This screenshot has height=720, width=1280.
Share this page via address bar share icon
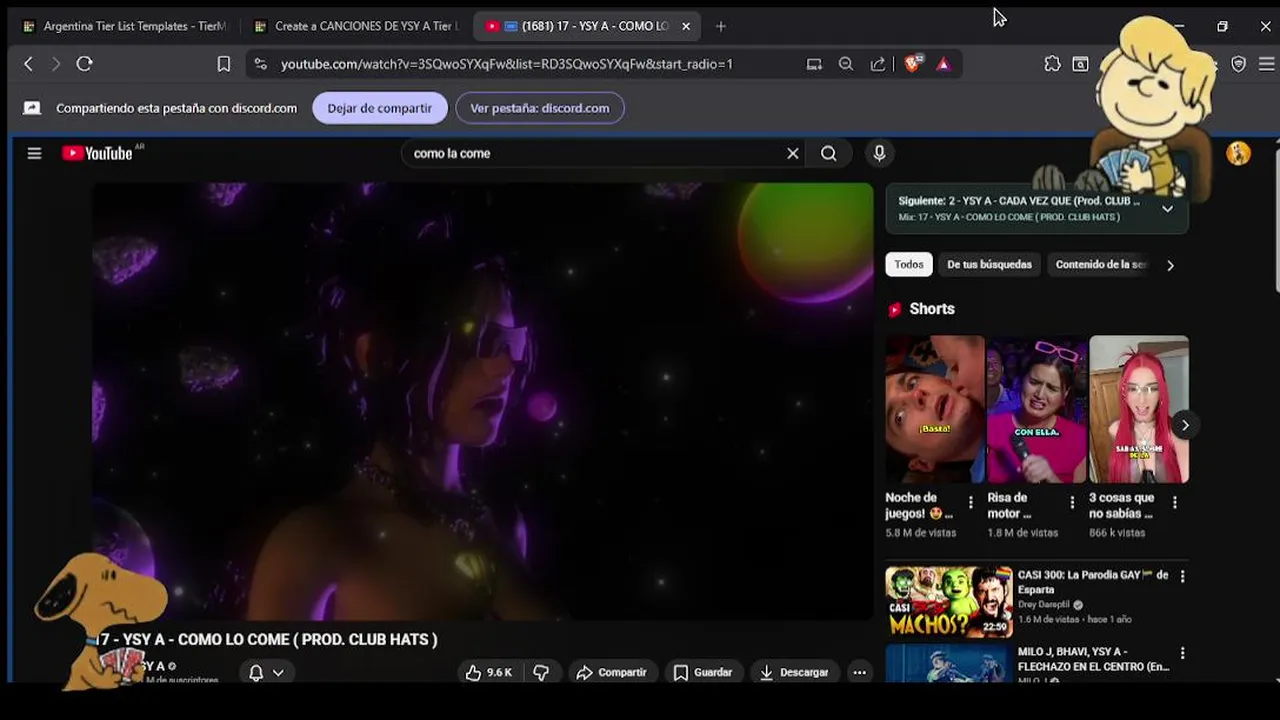tap(878, 64)
